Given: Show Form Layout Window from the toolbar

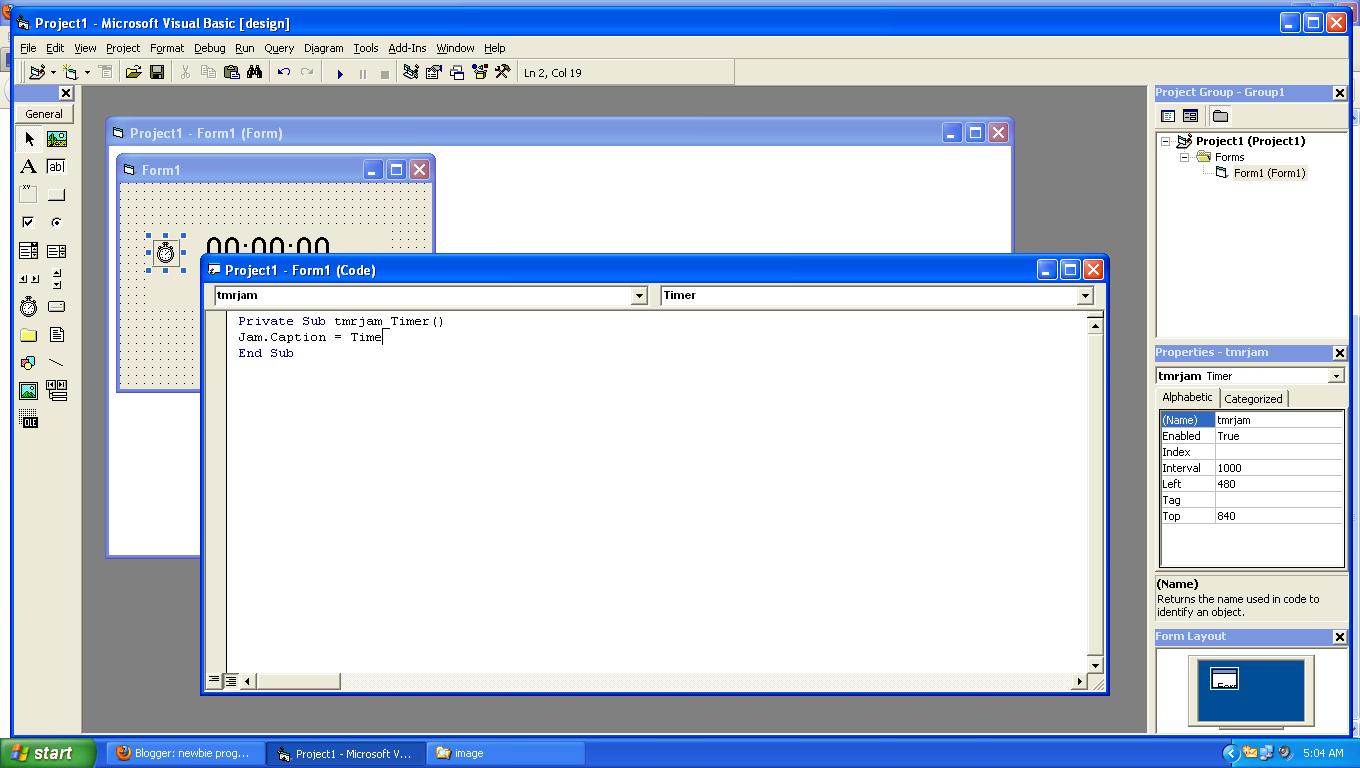Looking at the screenshot, I should coord(457,72).
